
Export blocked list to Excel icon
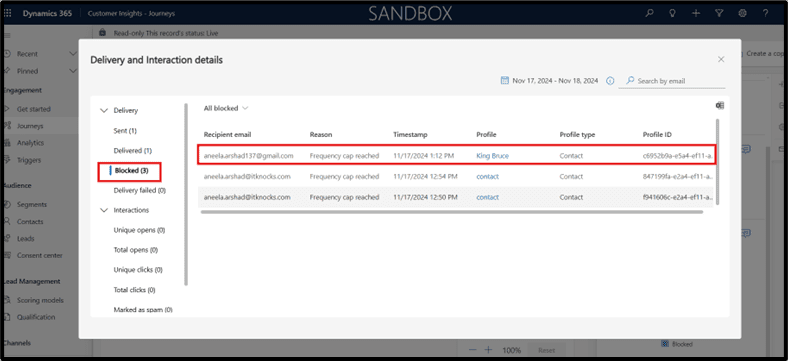[720, 105]
